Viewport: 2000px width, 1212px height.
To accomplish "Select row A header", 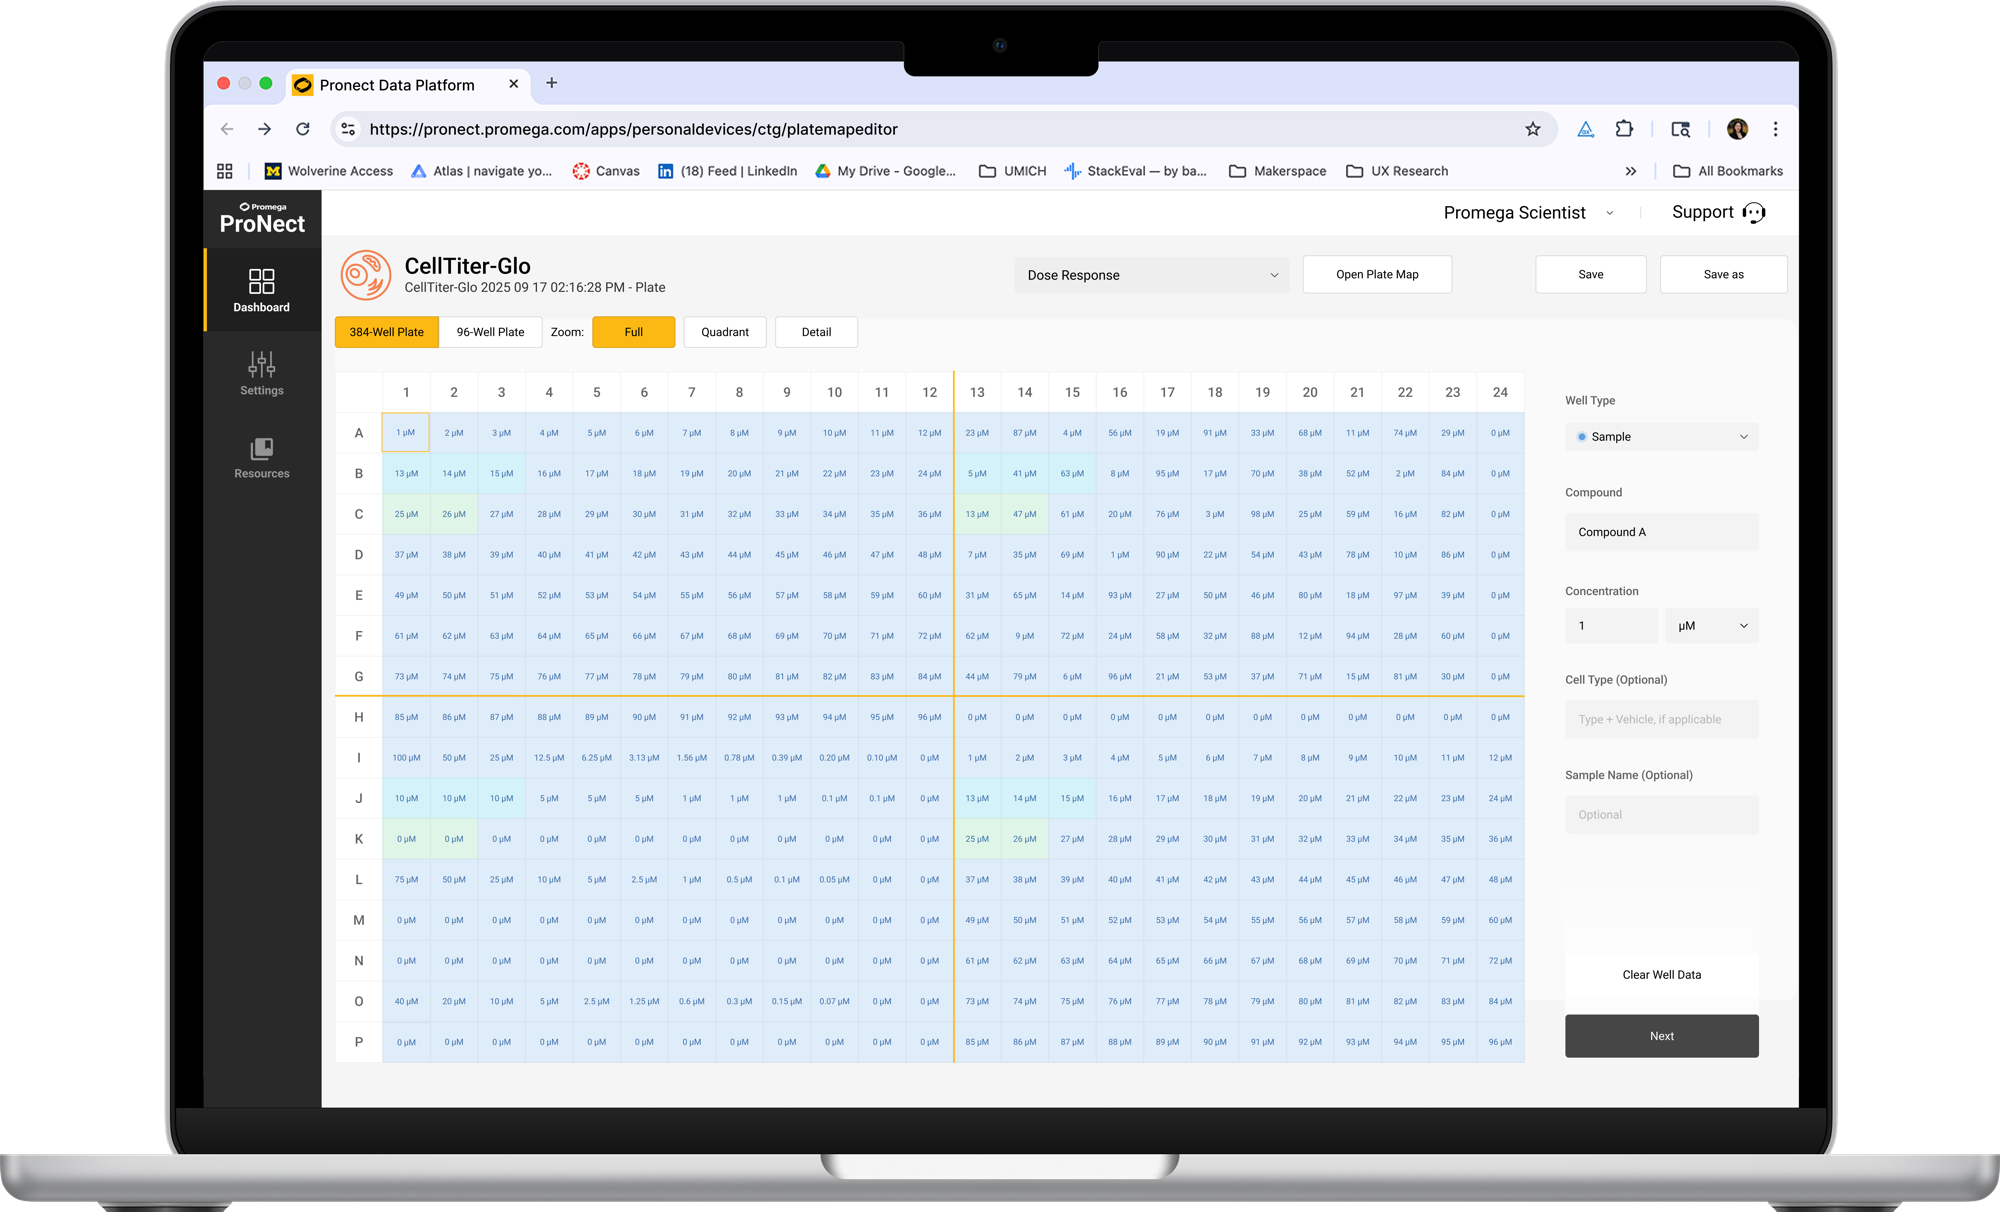I will pos(359,433).
